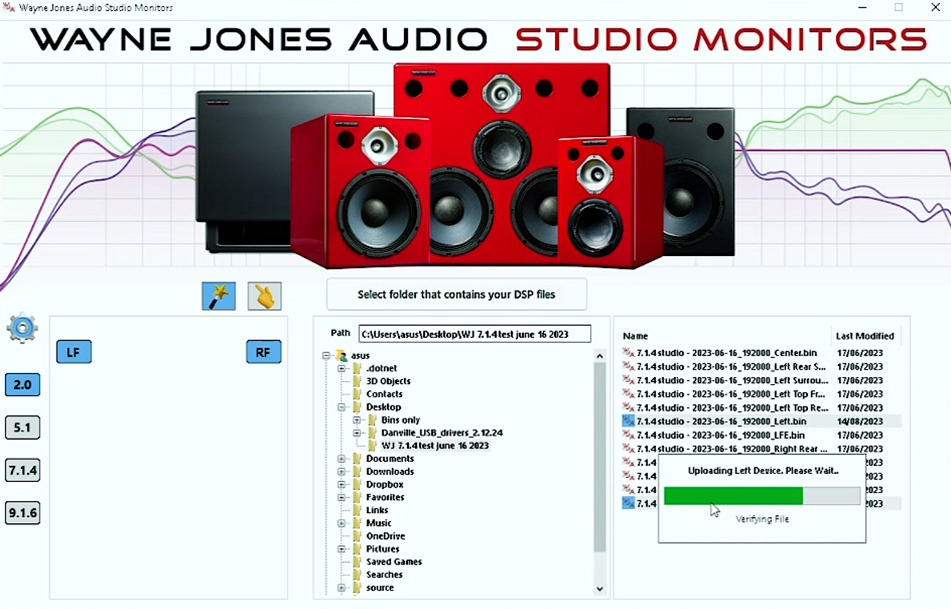Image resolution: width=951 pixels, height=609 pixels.
Task: Choose the 7.1.4 speaker layout
Action: pos(22,470)
